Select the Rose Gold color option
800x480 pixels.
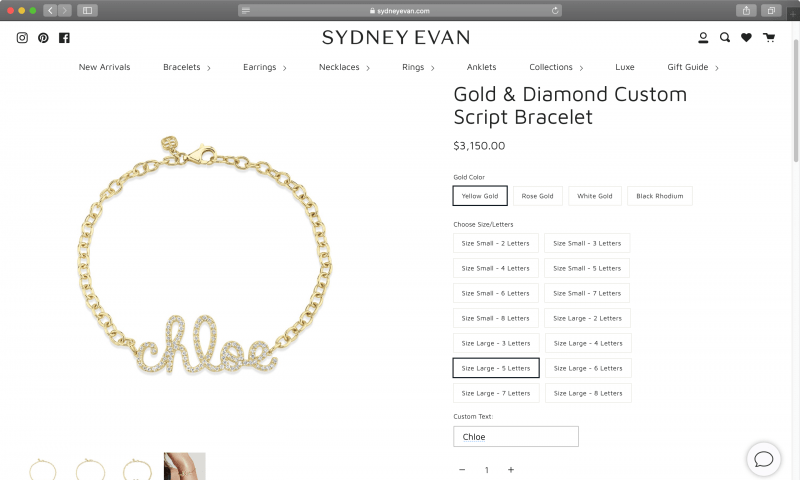(x=537, y=196)
